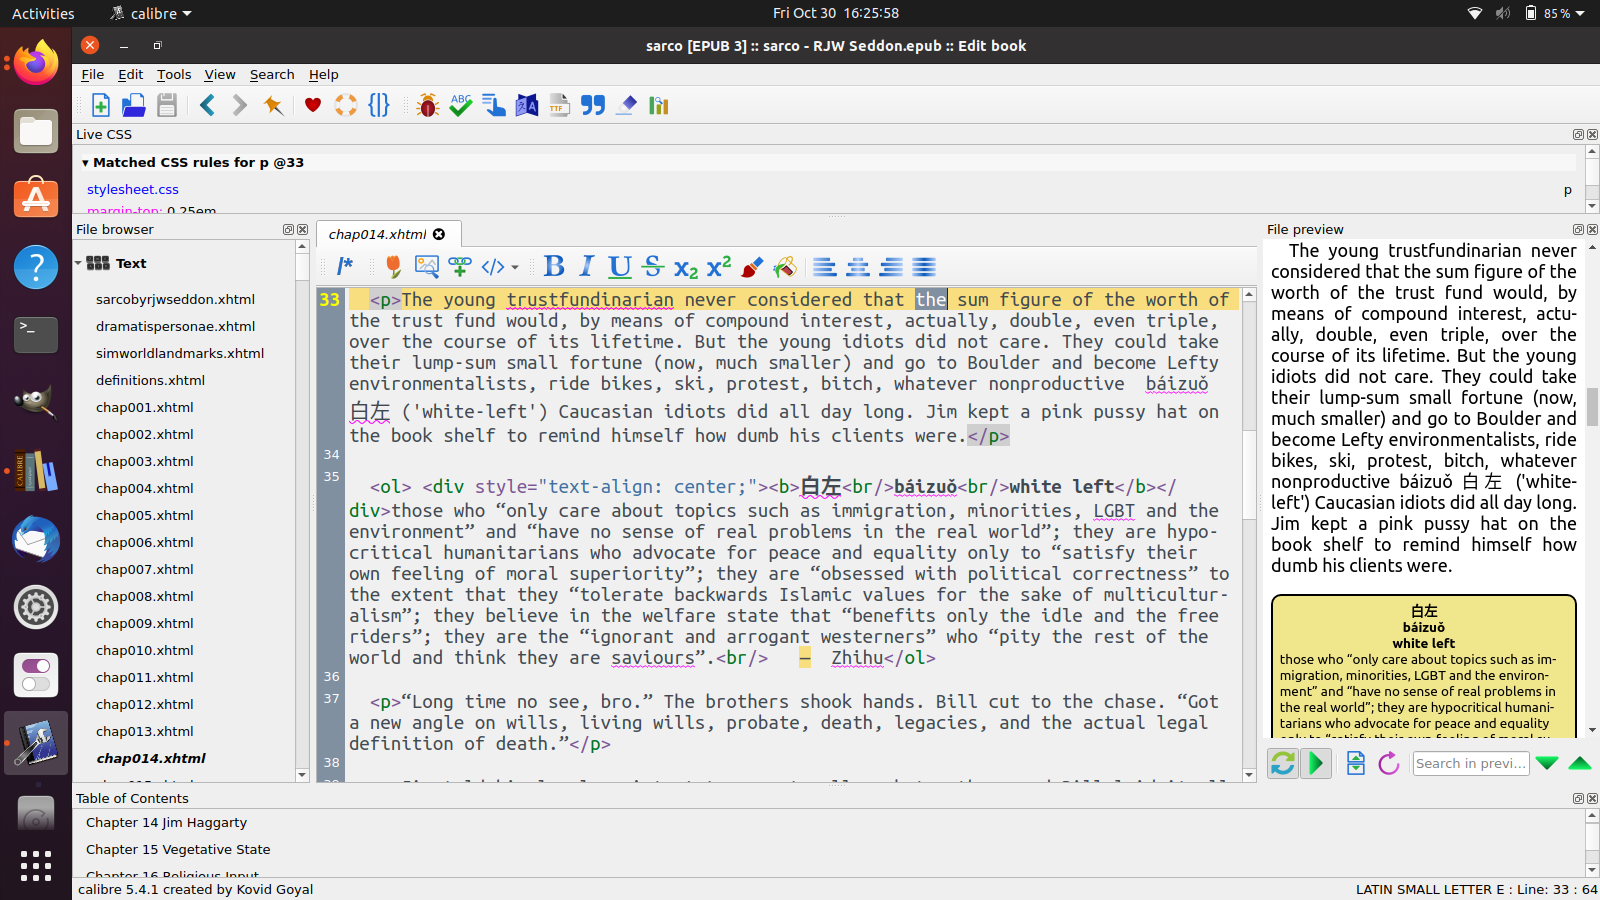Toggle auto-reload preview sync button
The width and height of the screenshot is (1600, 900).
click(x=1283, y=763)
